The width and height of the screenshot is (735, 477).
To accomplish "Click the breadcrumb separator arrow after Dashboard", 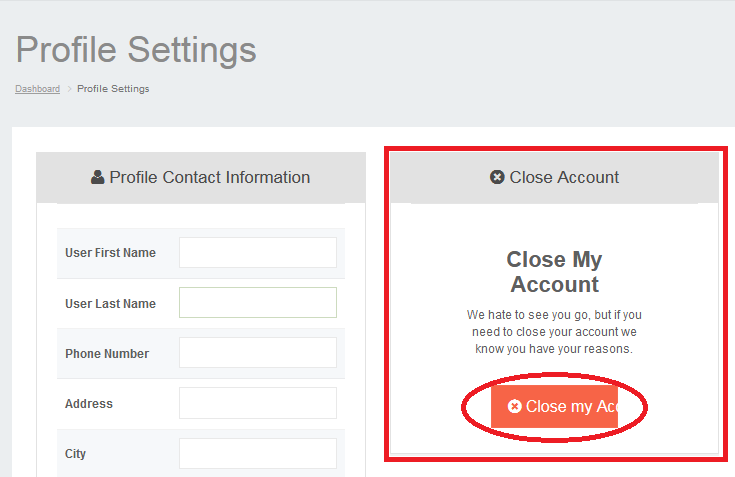I will 69,89.
